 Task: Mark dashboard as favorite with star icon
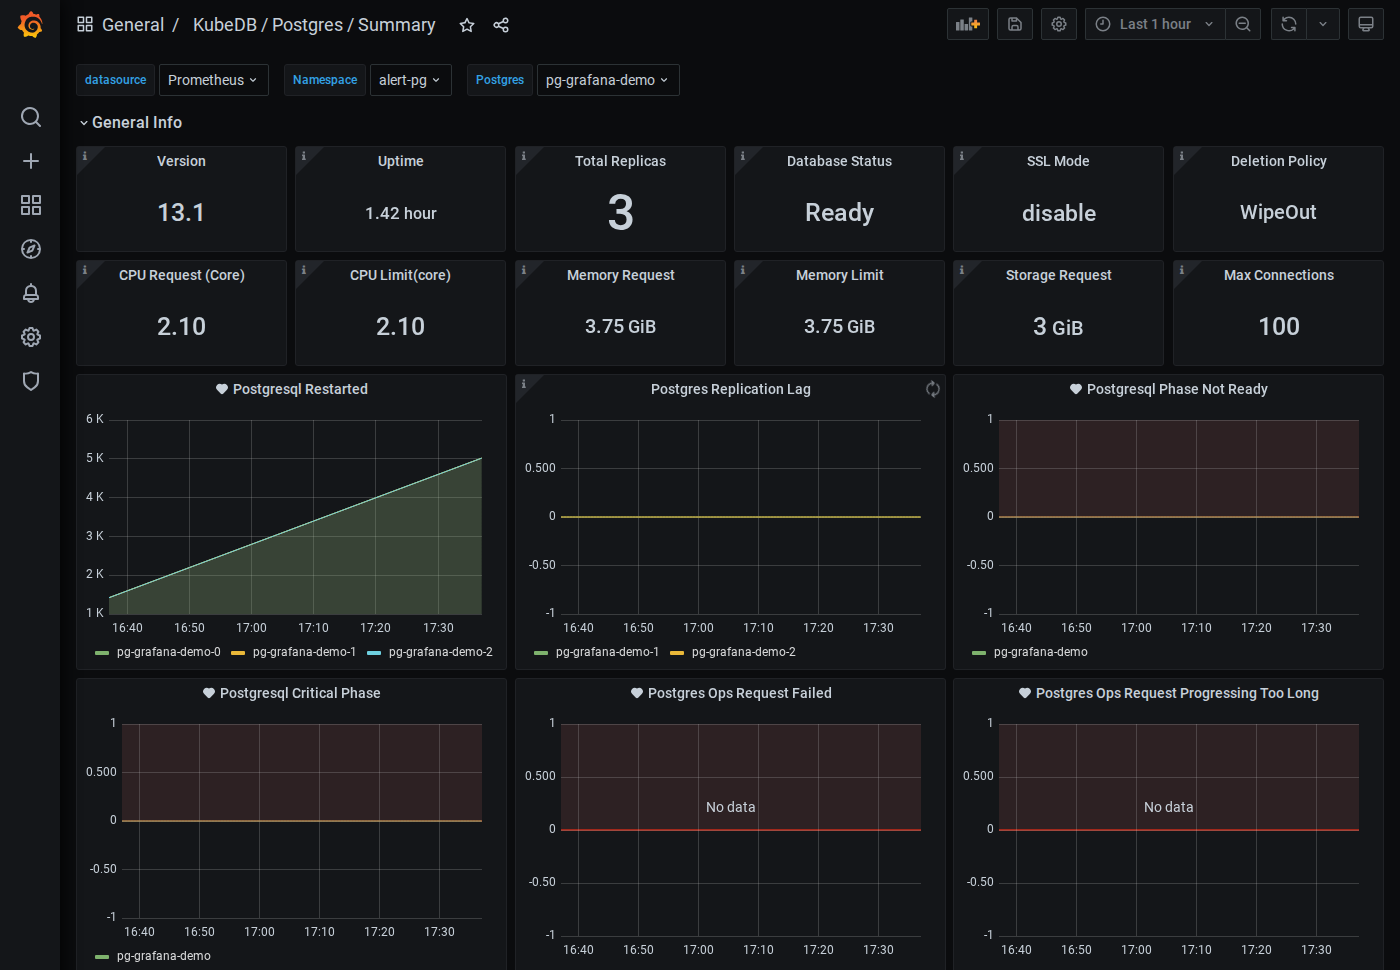click(x=467, y=25)
